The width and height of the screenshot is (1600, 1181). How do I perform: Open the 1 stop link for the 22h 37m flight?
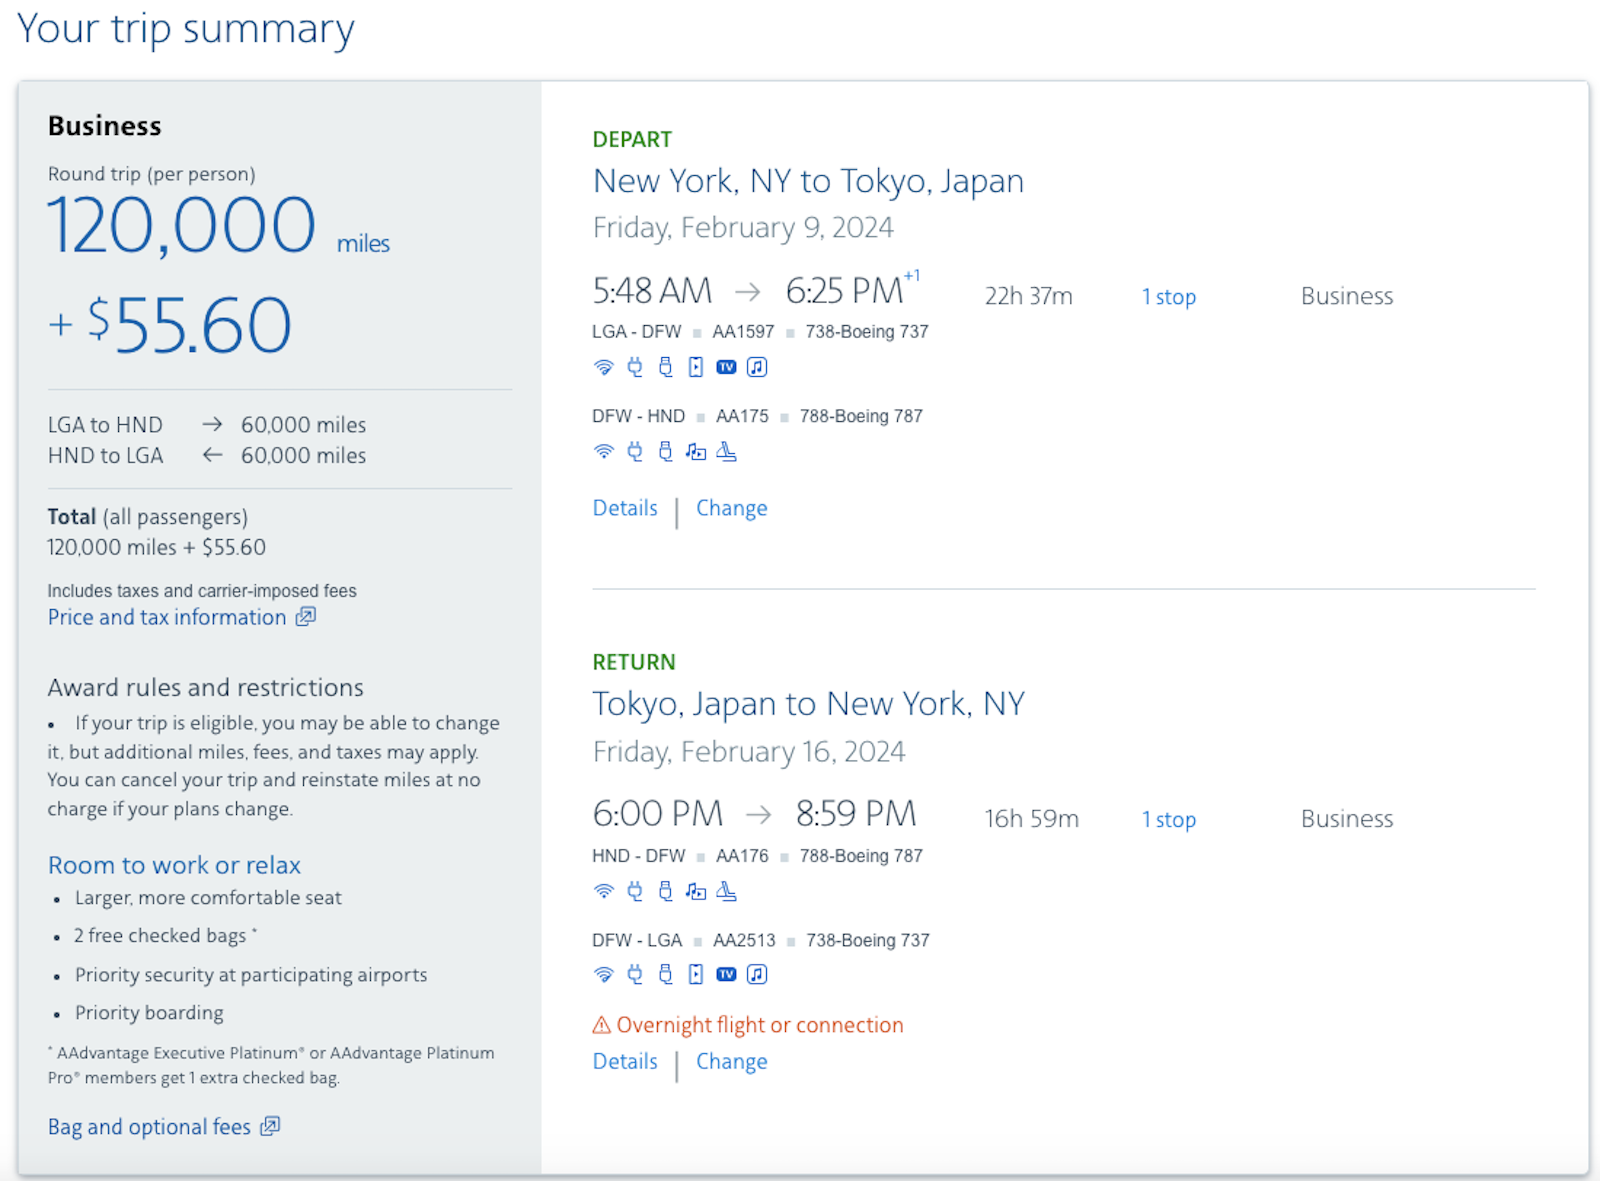coord(1169,297)
